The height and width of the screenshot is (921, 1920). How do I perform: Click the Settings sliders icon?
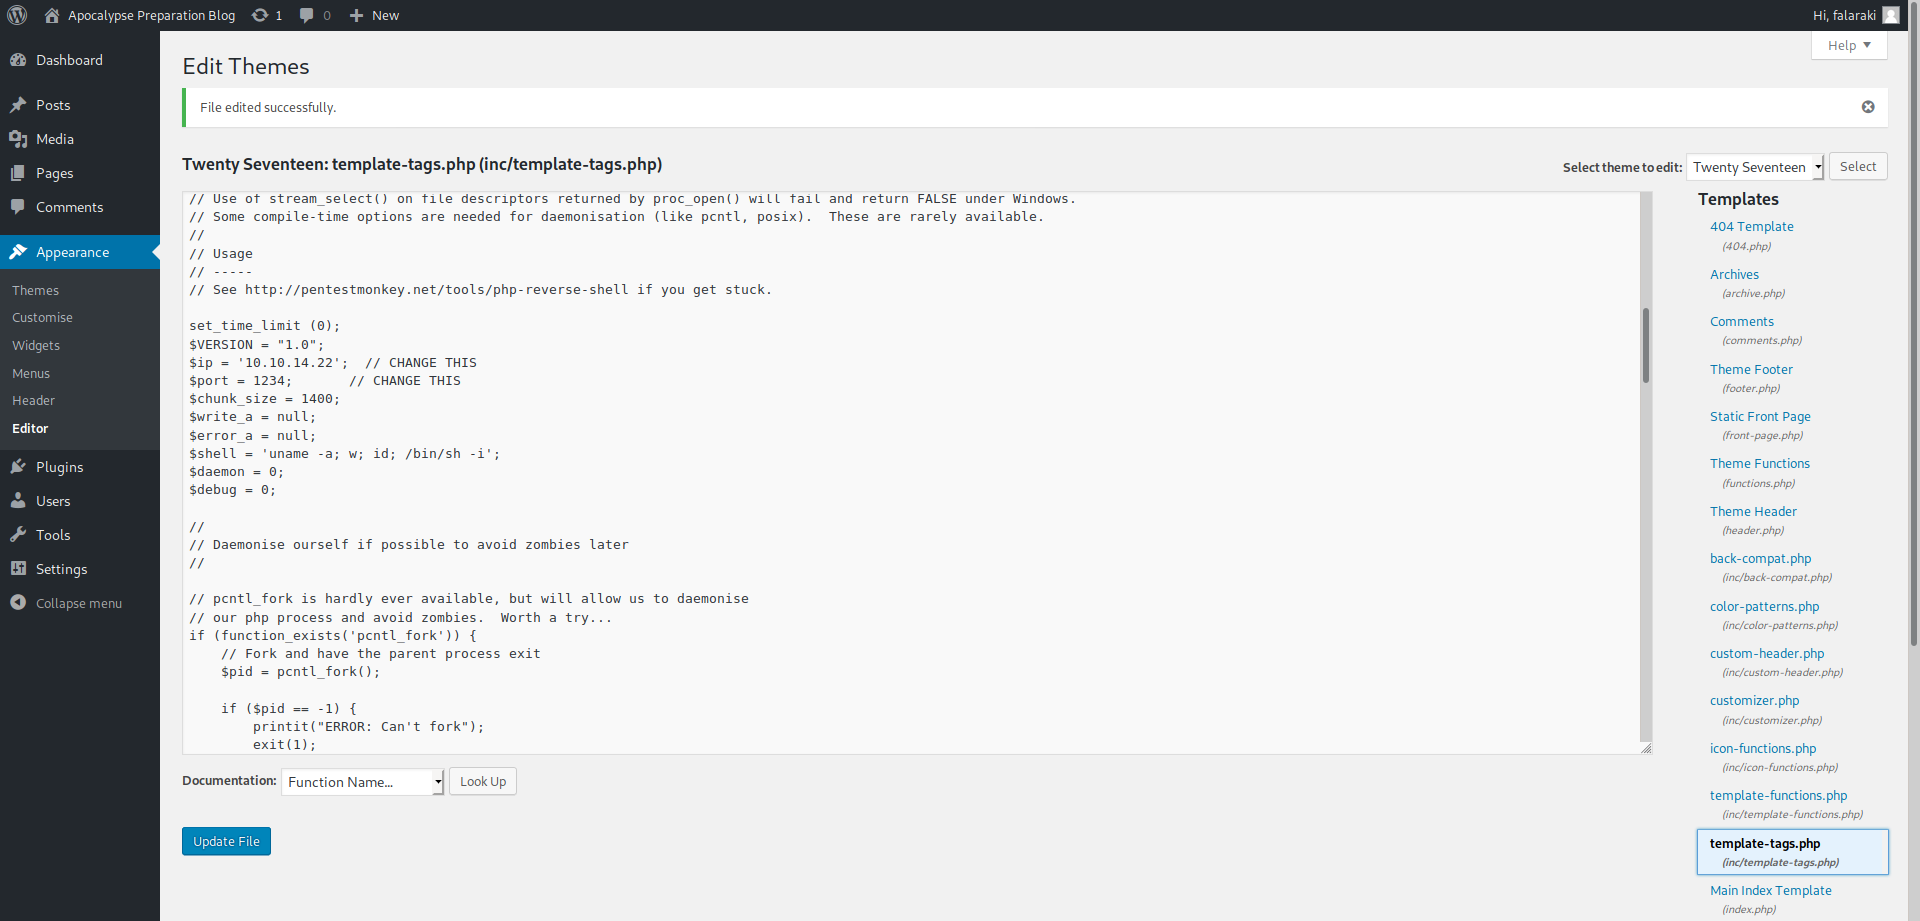[x=18, y=569]
